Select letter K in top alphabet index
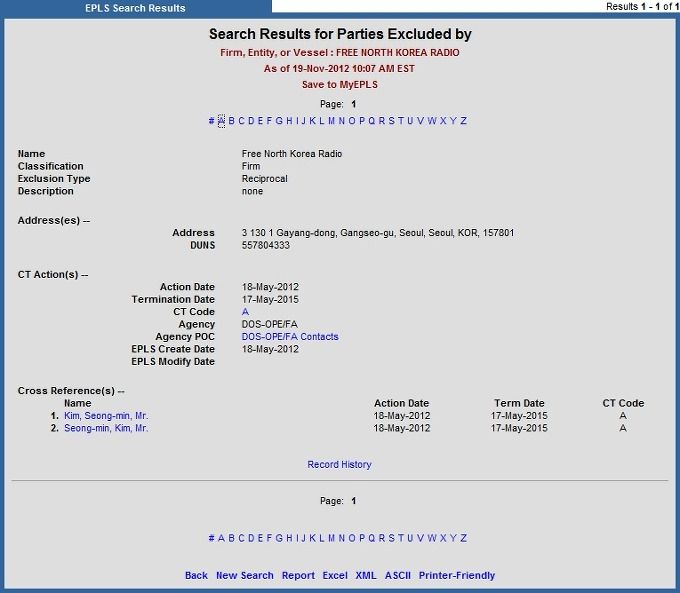680x593 pixels. coord(312,121)
